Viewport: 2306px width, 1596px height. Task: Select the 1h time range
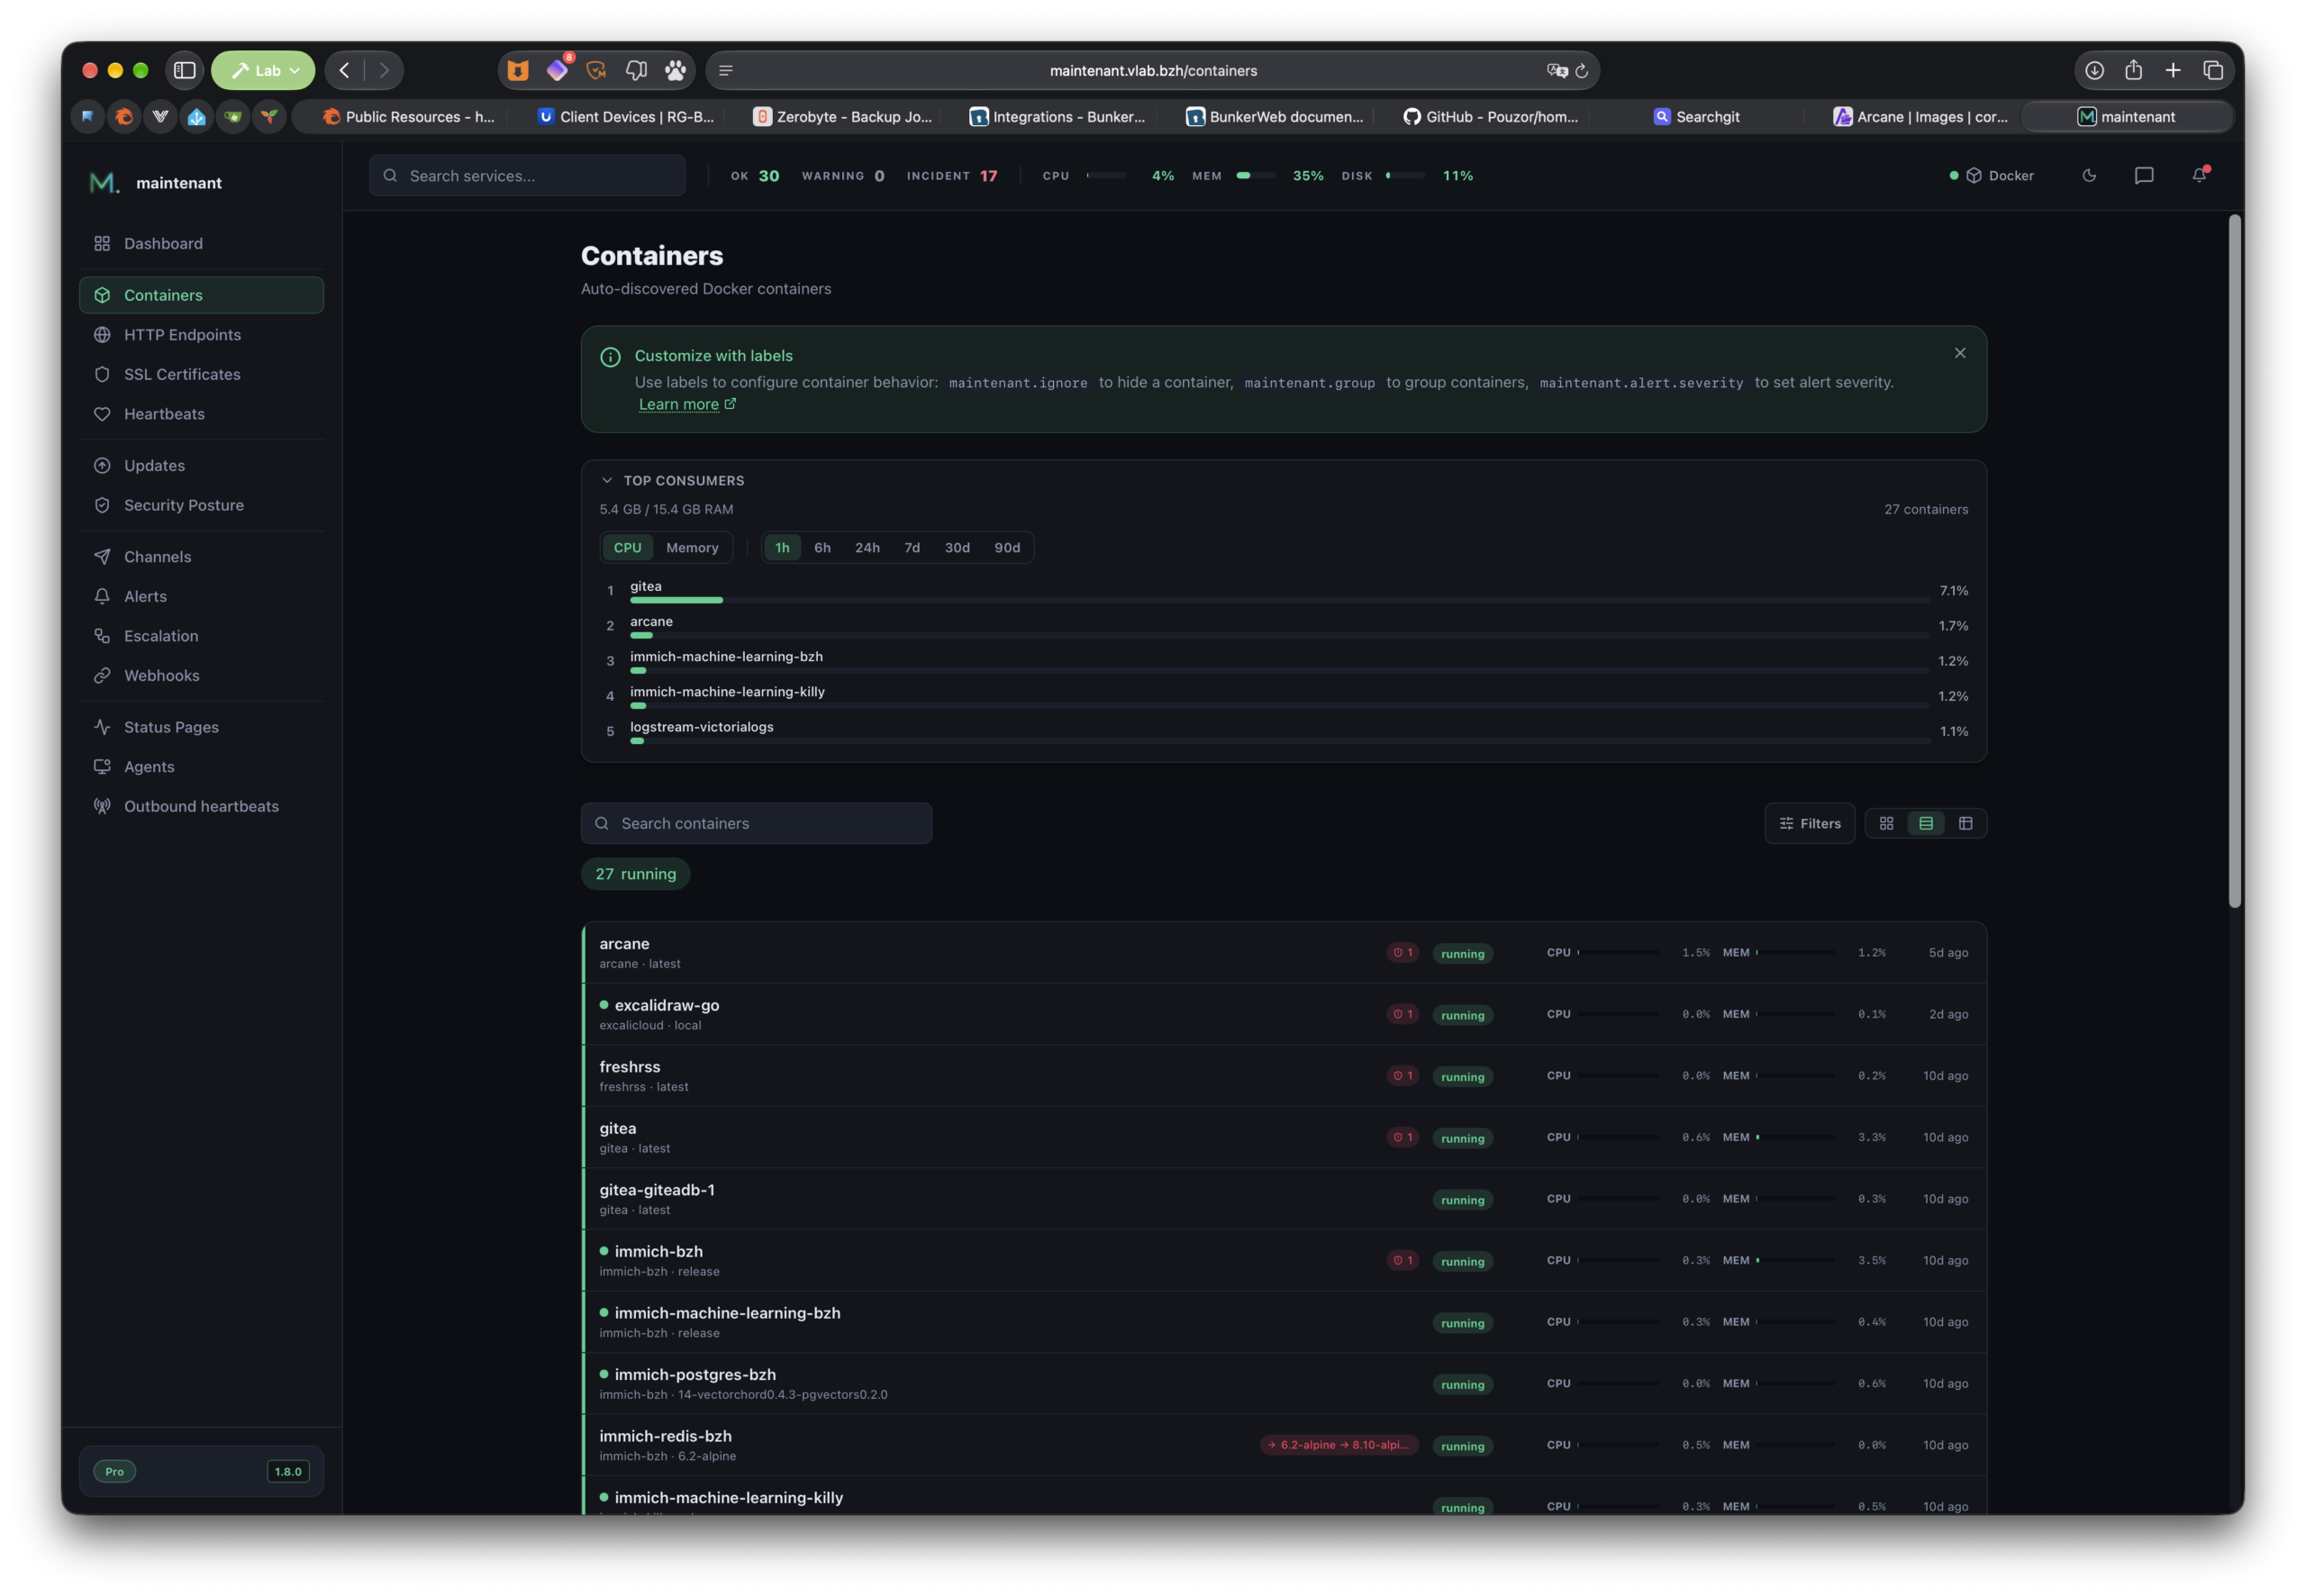click(x=782, y=548)
